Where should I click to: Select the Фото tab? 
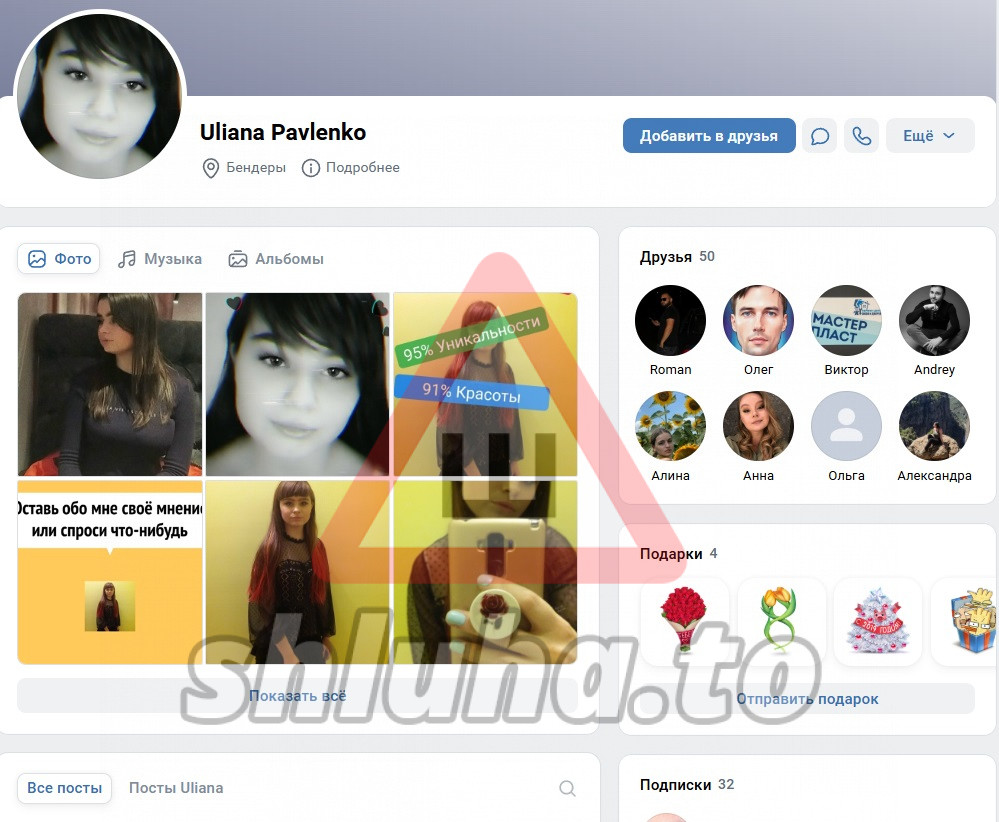coord(59,259)
